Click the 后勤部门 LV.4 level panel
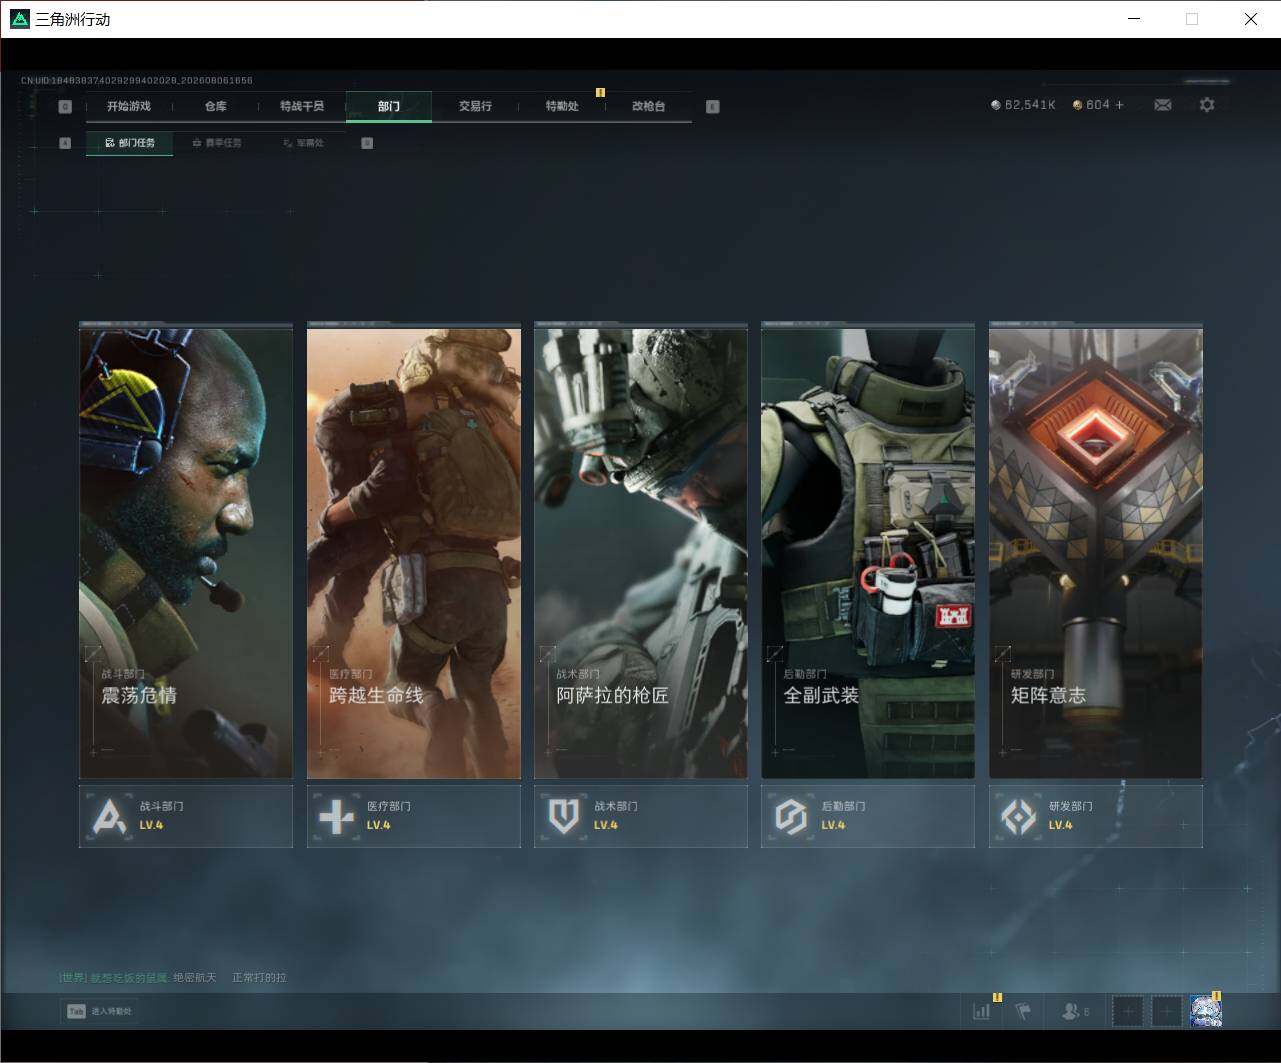The image size is (1281, 1063). (868, 816)
